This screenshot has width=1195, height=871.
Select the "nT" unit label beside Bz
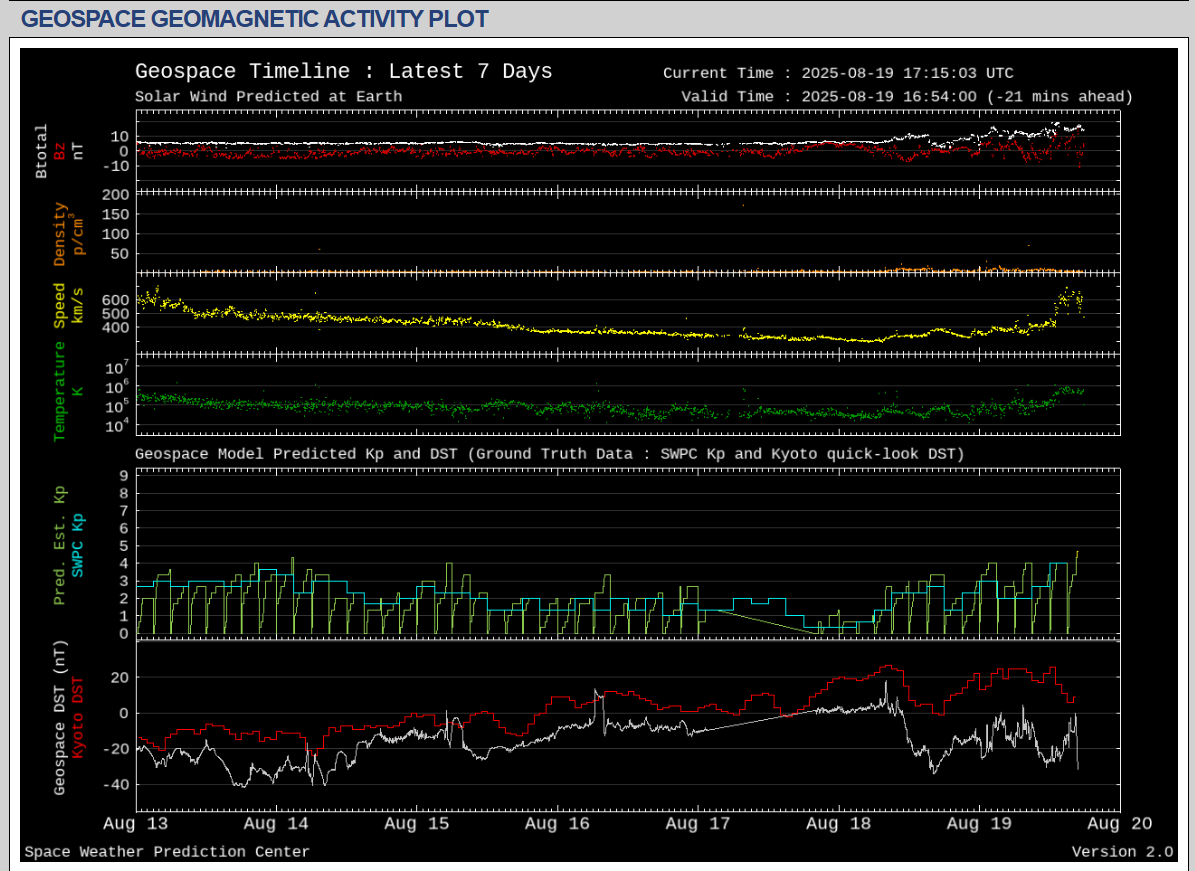click(78, 152)
